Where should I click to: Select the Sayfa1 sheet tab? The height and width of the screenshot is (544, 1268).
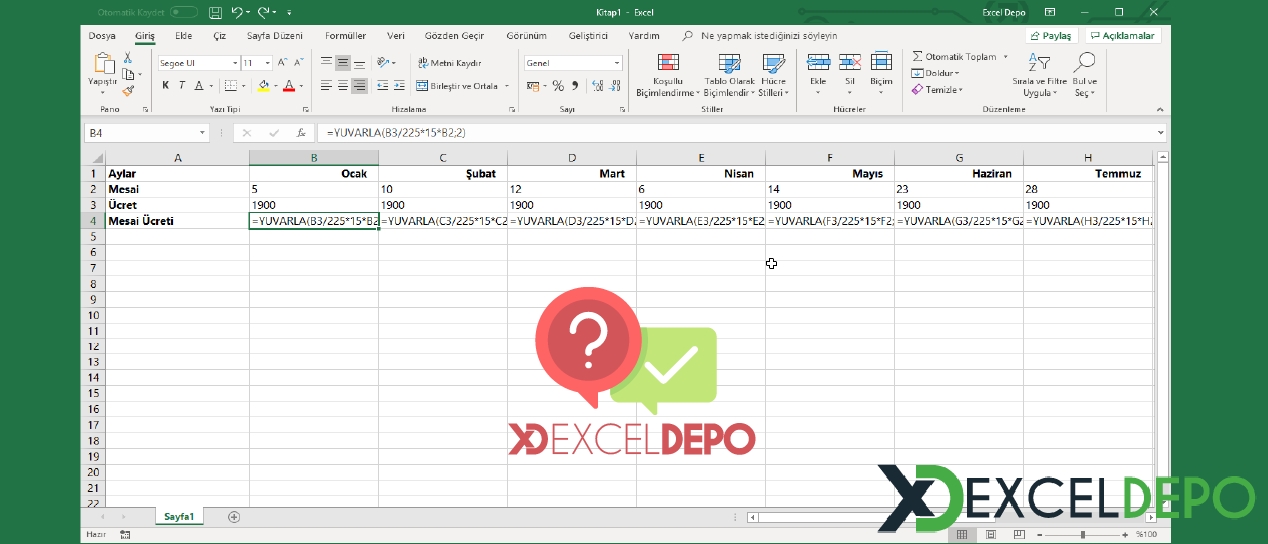(x=179, y=517)
